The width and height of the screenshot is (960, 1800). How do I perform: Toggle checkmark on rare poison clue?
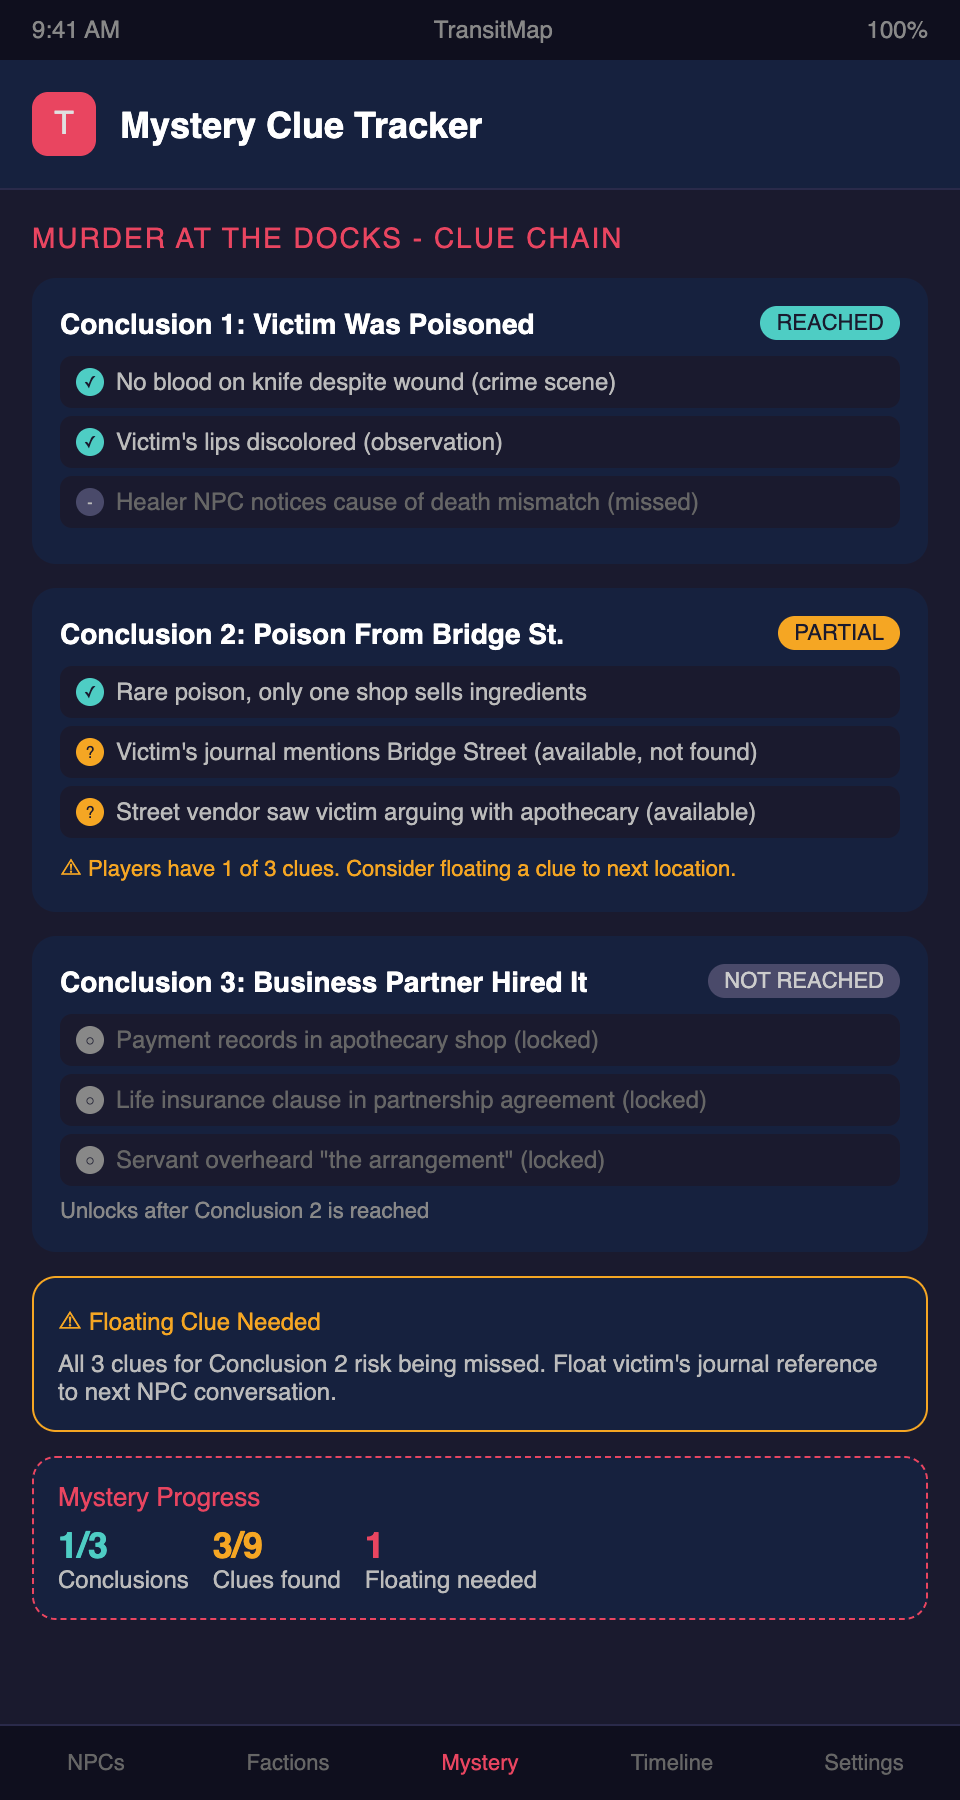point(90,692)
